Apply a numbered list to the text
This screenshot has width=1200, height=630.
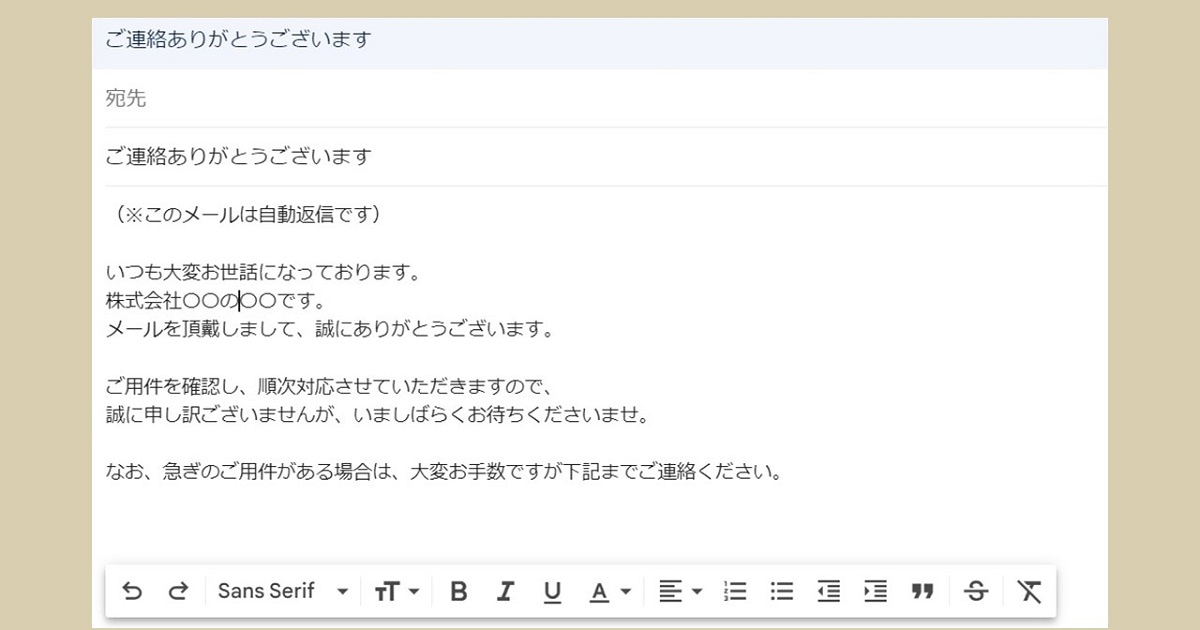pos(735,591)
